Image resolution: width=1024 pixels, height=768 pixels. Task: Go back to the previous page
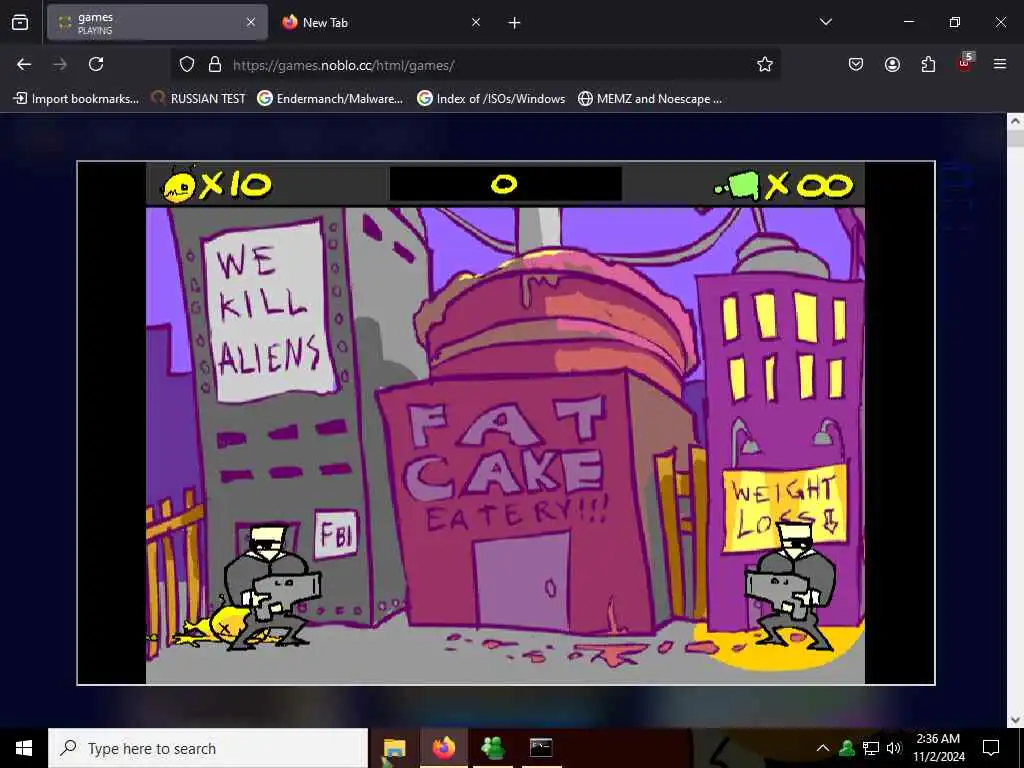click(x=24, y=64)
